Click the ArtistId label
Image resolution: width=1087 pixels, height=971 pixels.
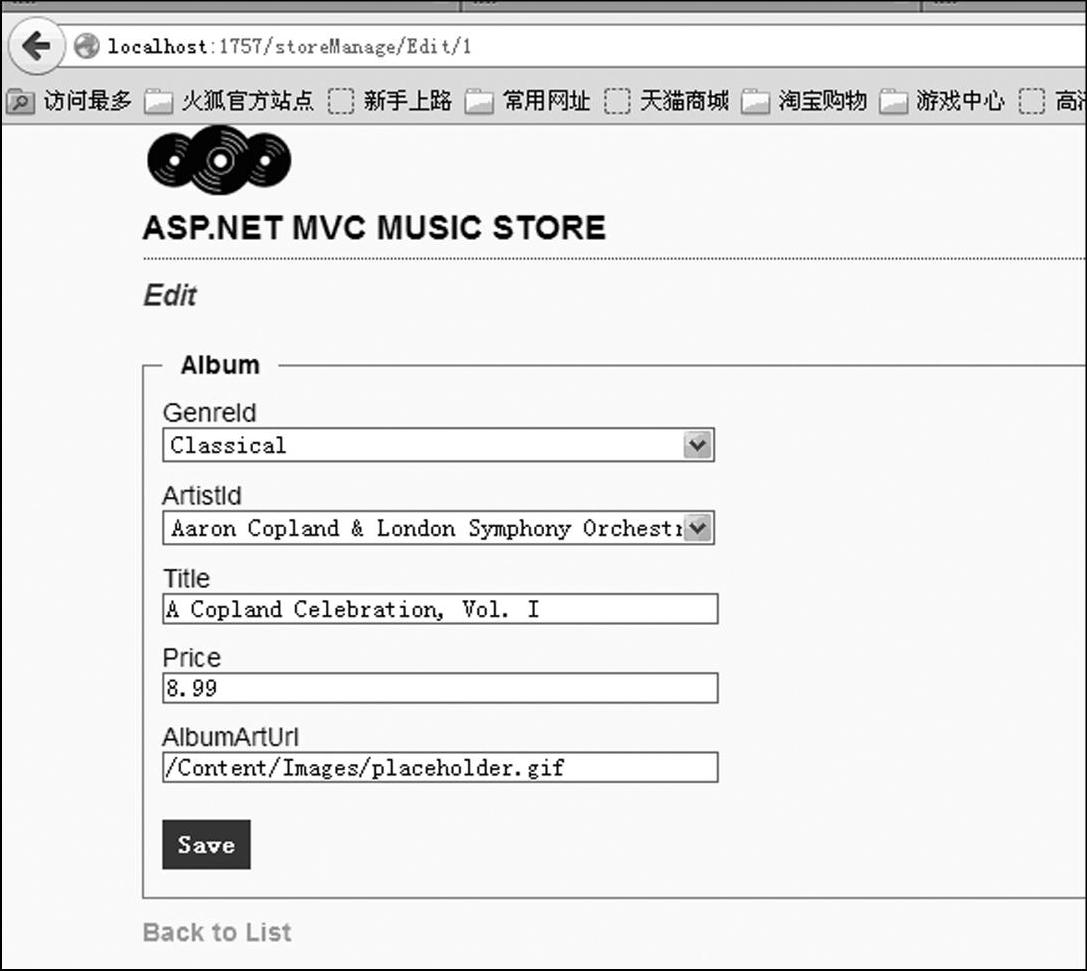(x=202, y=496)
